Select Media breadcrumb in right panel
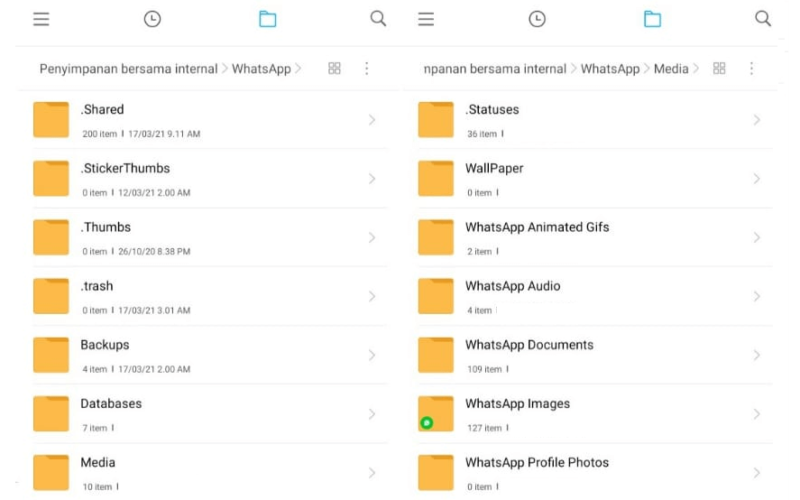 tap(671, 69)
